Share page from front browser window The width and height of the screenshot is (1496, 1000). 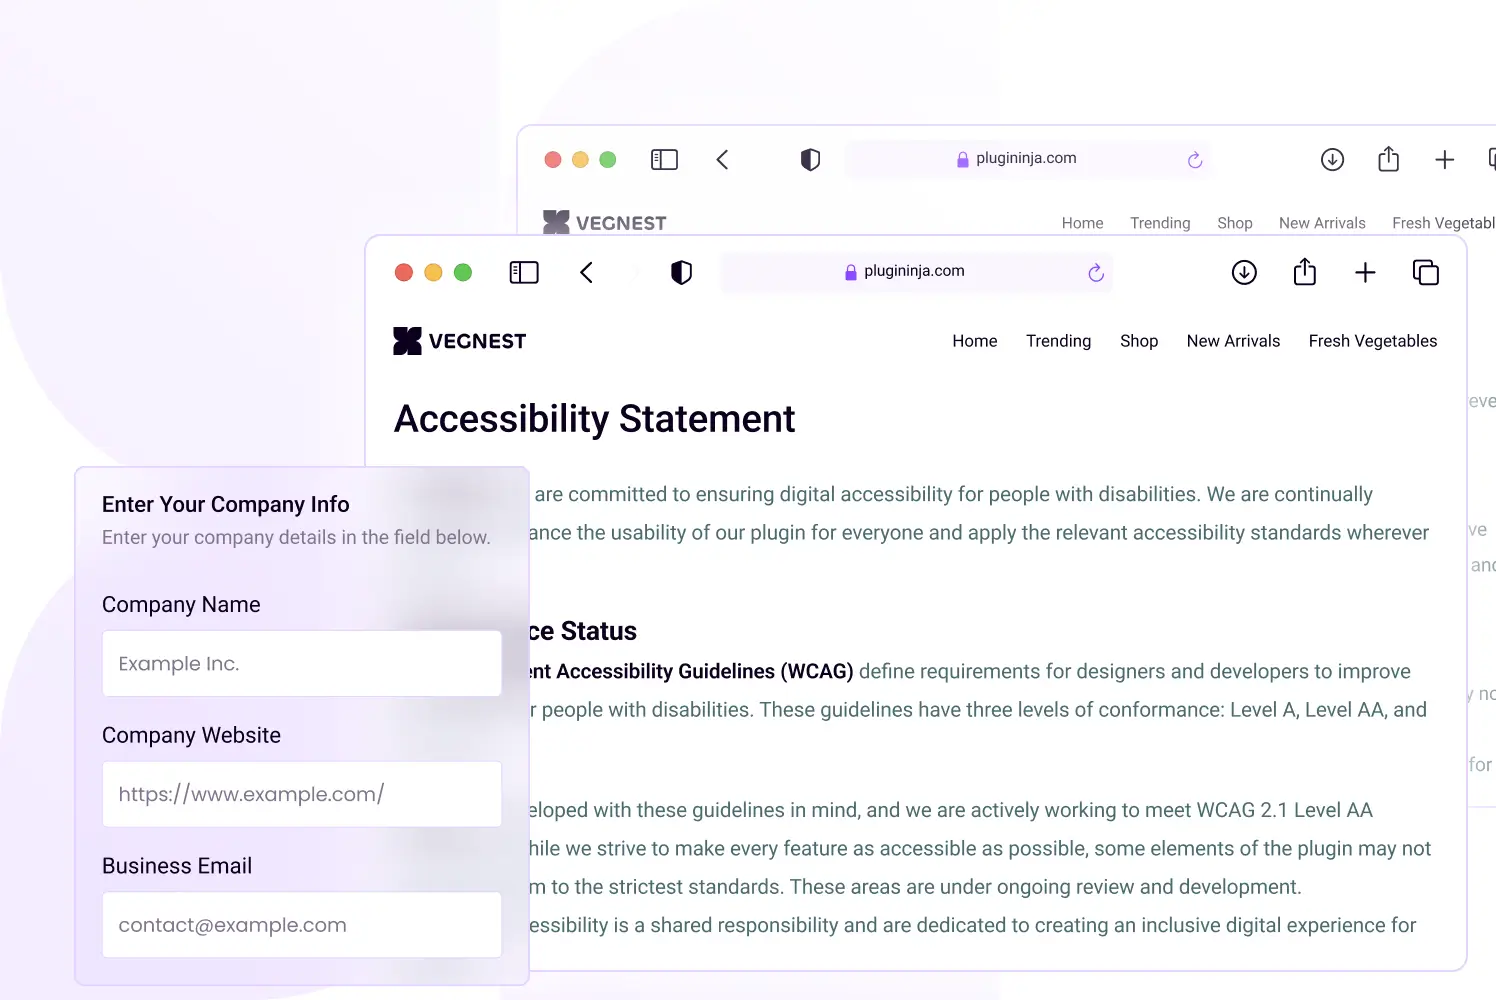[1305, 271]
